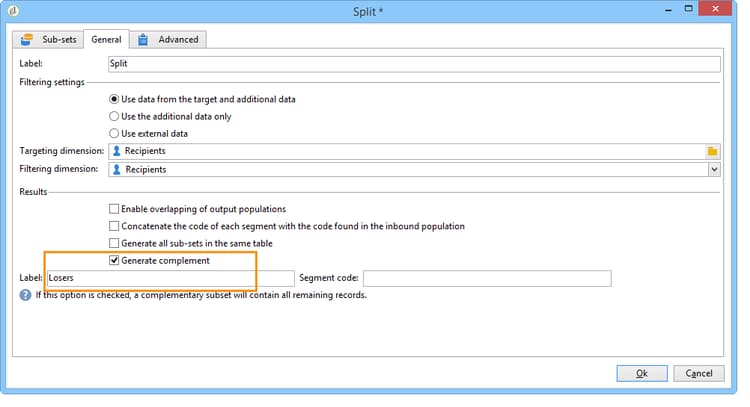This screenshot has width=750, height=407.
Task: Click the Segment code input field
Action: coord(487,278)
